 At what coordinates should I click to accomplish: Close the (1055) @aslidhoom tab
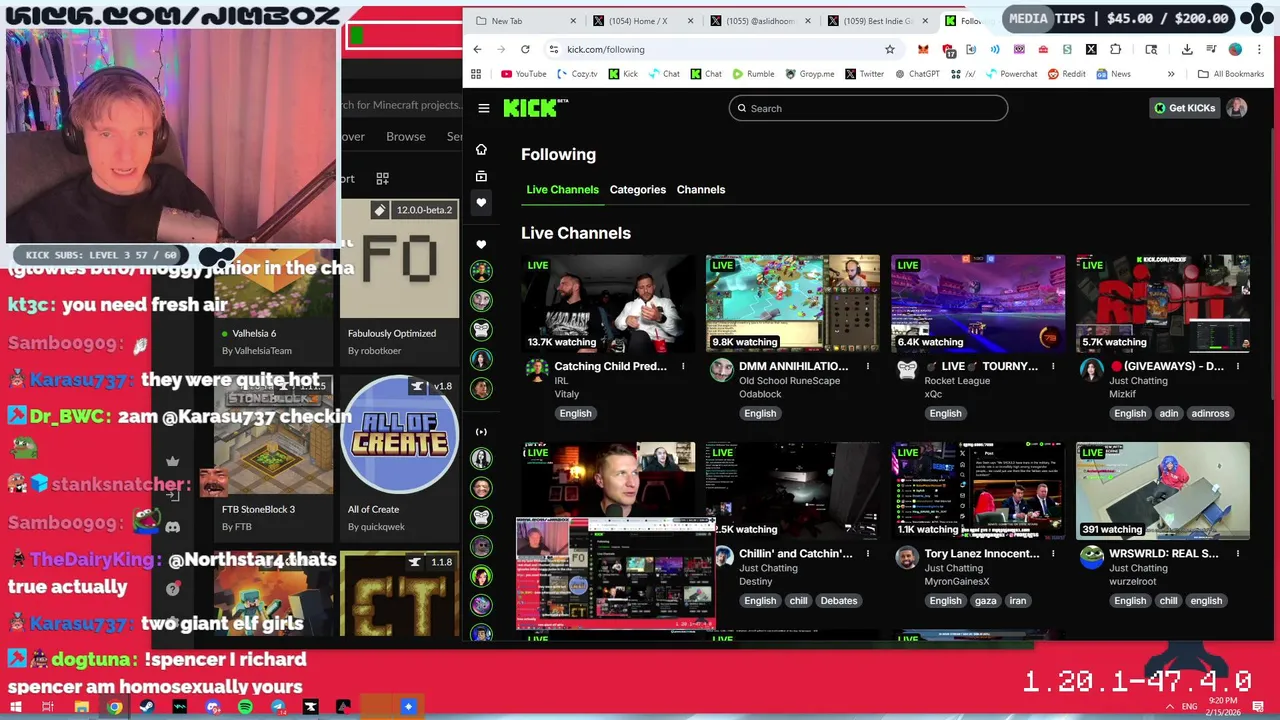[808, 21]
